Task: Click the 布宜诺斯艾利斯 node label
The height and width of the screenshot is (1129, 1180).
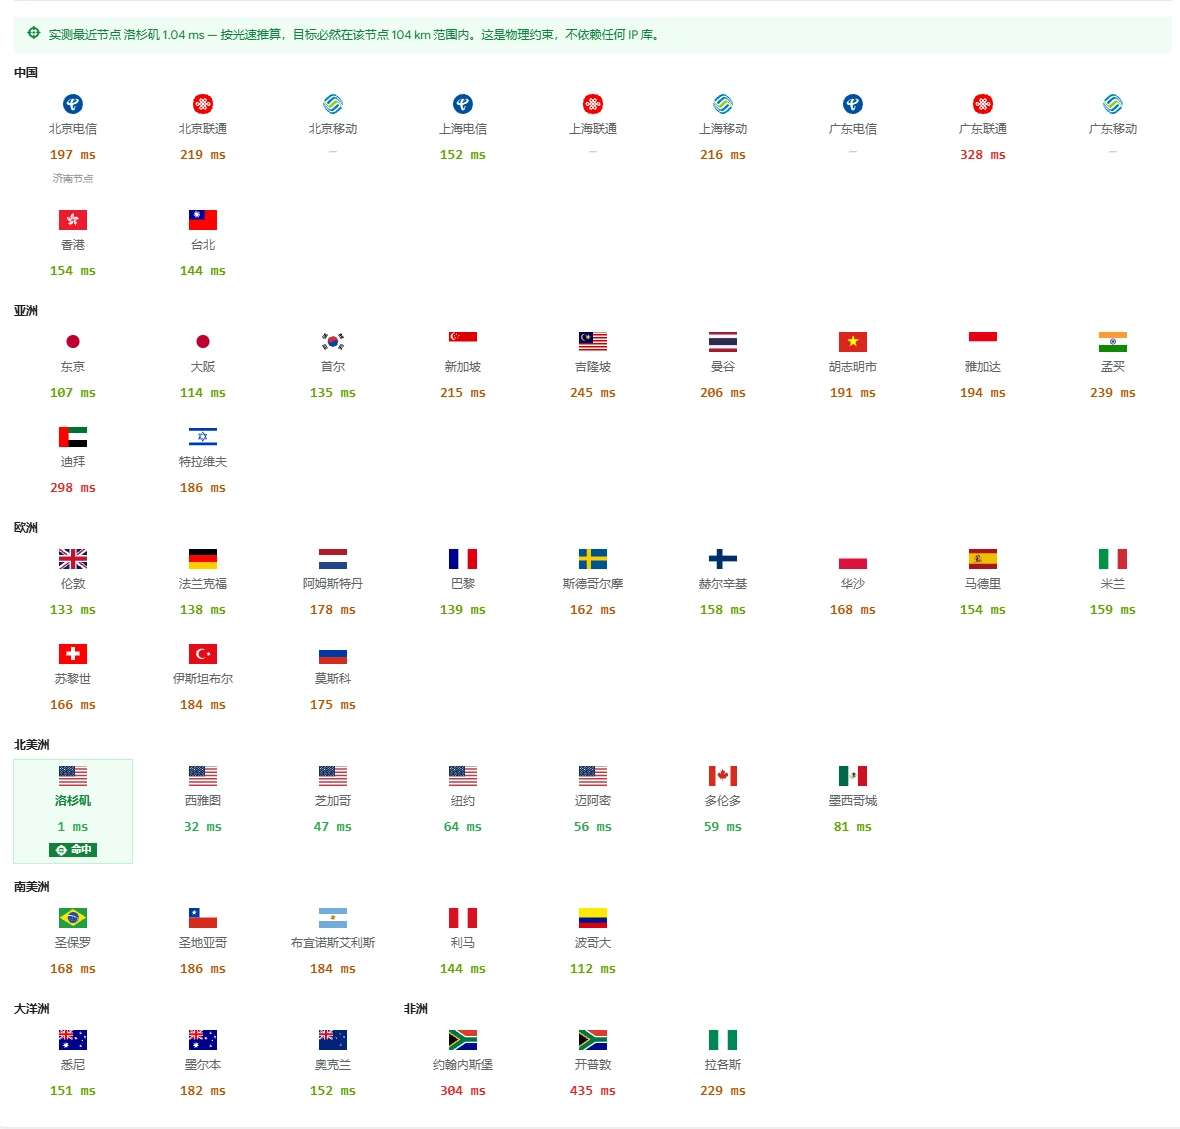Action: (333, 943)
